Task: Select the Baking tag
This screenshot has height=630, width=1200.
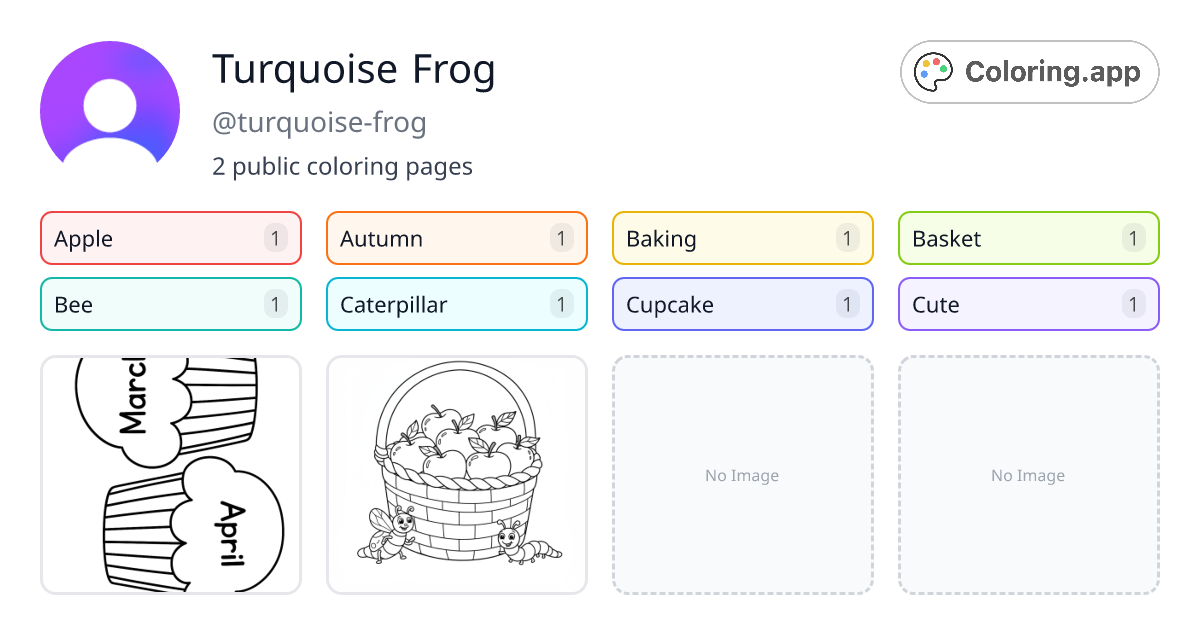Action: (x=742, y=238)
